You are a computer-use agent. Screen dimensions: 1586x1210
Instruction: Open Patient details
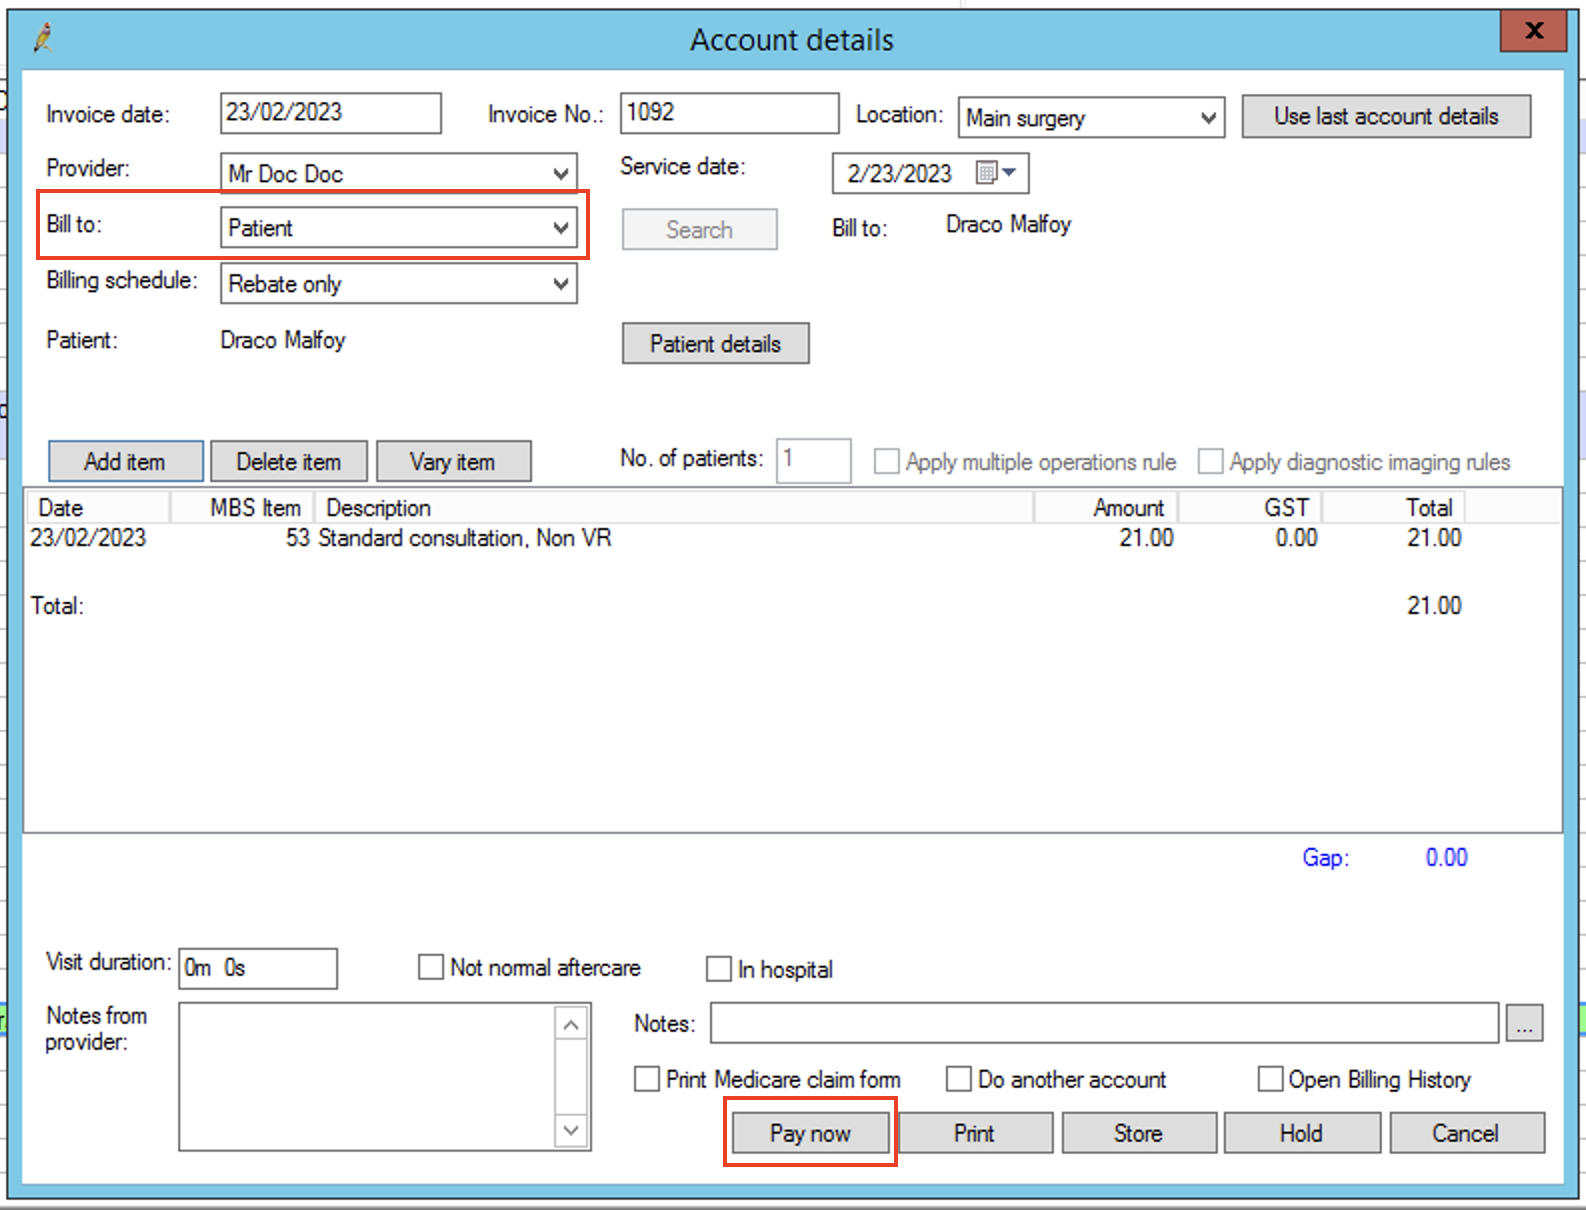[715, 343]
